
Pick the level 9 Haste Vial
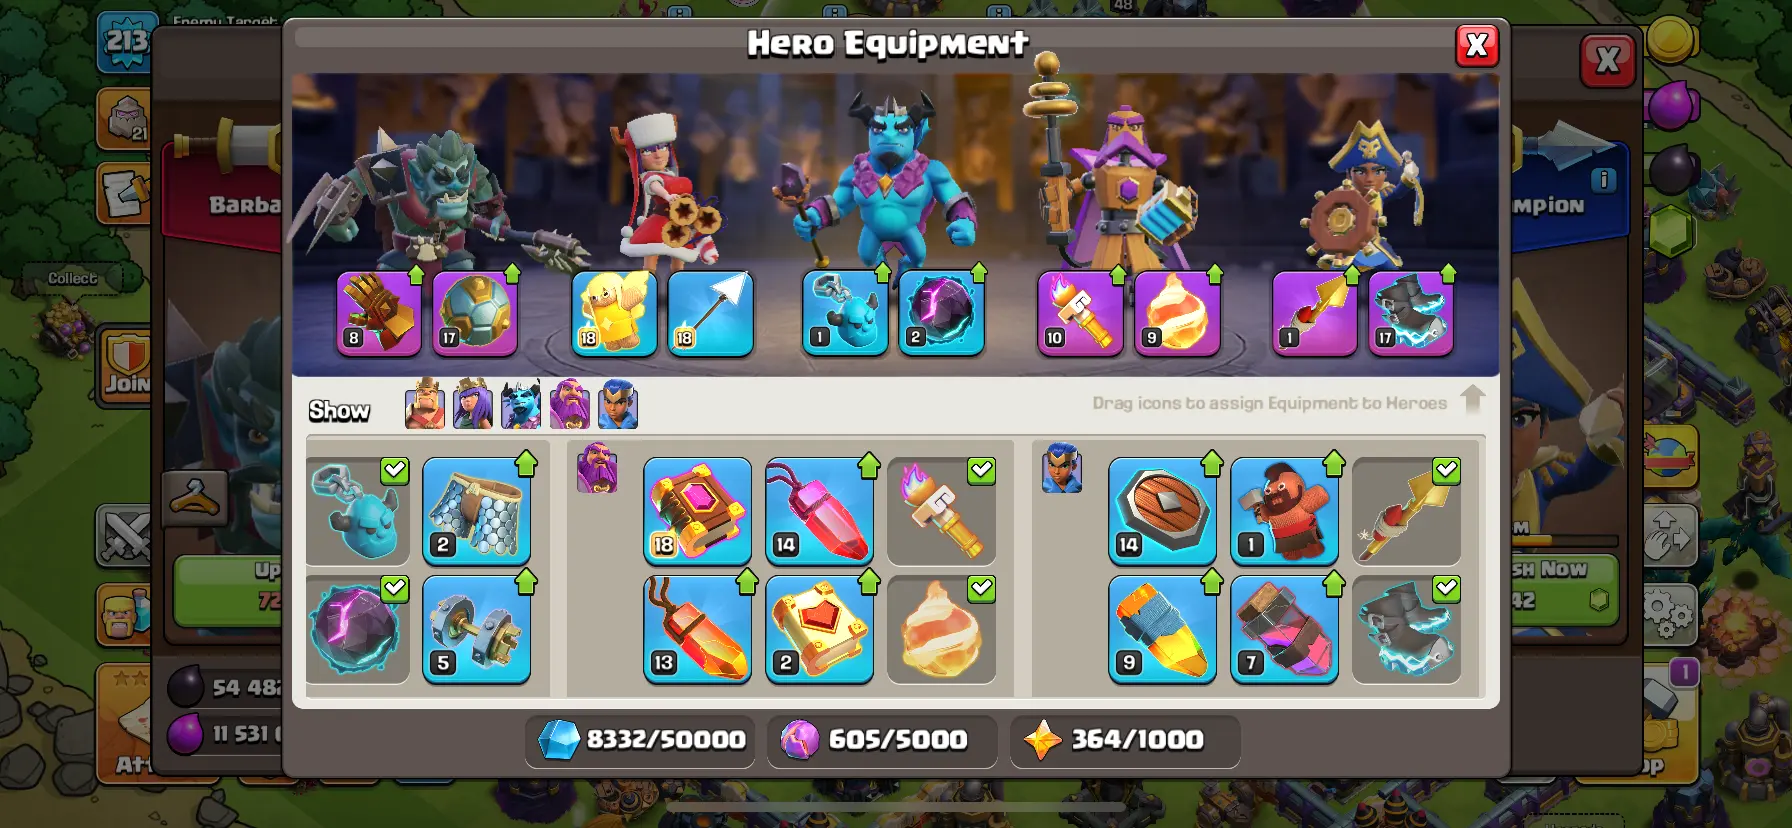pos(1162,629)
